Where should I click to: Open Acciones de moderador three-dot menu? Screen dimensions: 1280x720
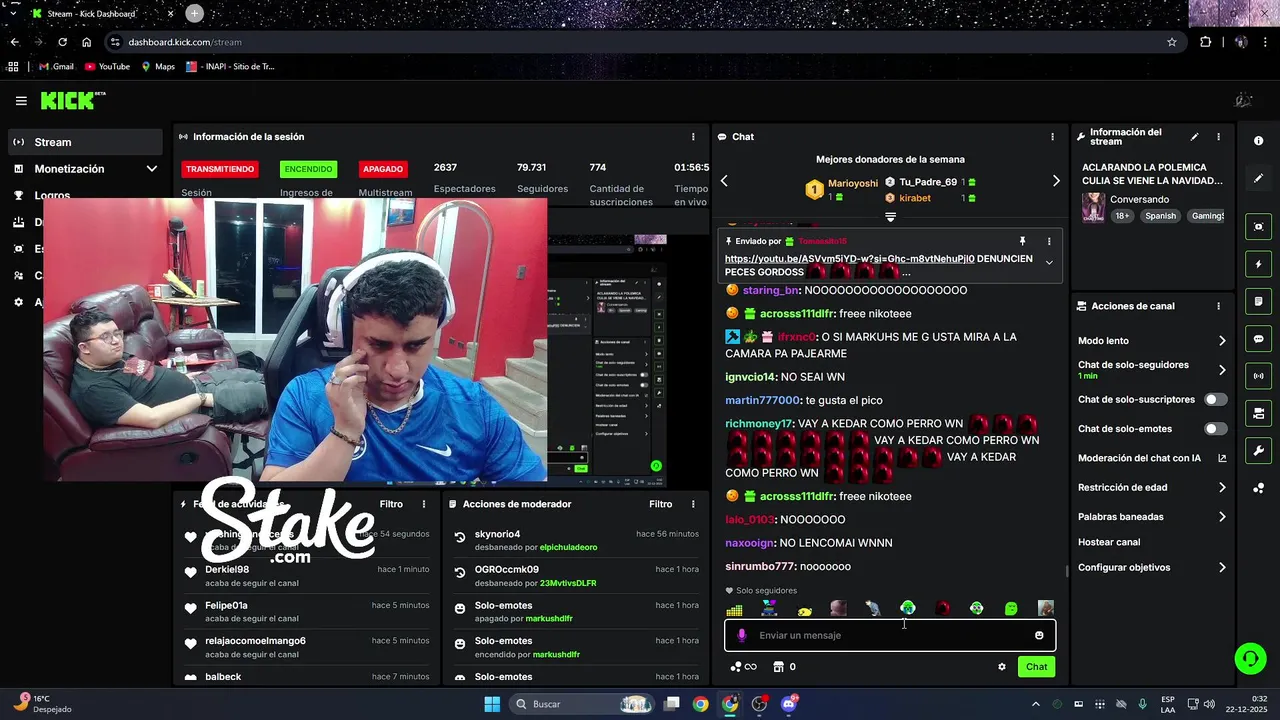(x=693, y=504)
